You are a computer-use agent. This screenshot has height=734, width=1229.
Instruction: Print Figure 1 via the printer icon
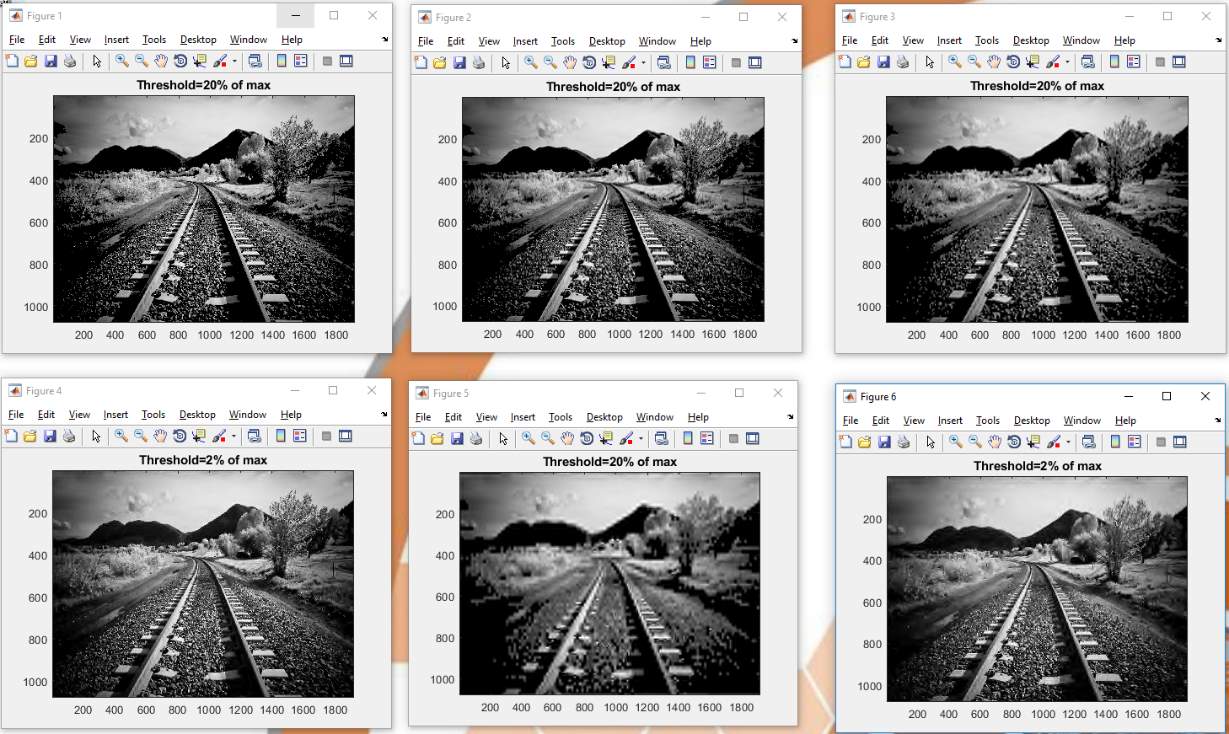click(69, 61)
